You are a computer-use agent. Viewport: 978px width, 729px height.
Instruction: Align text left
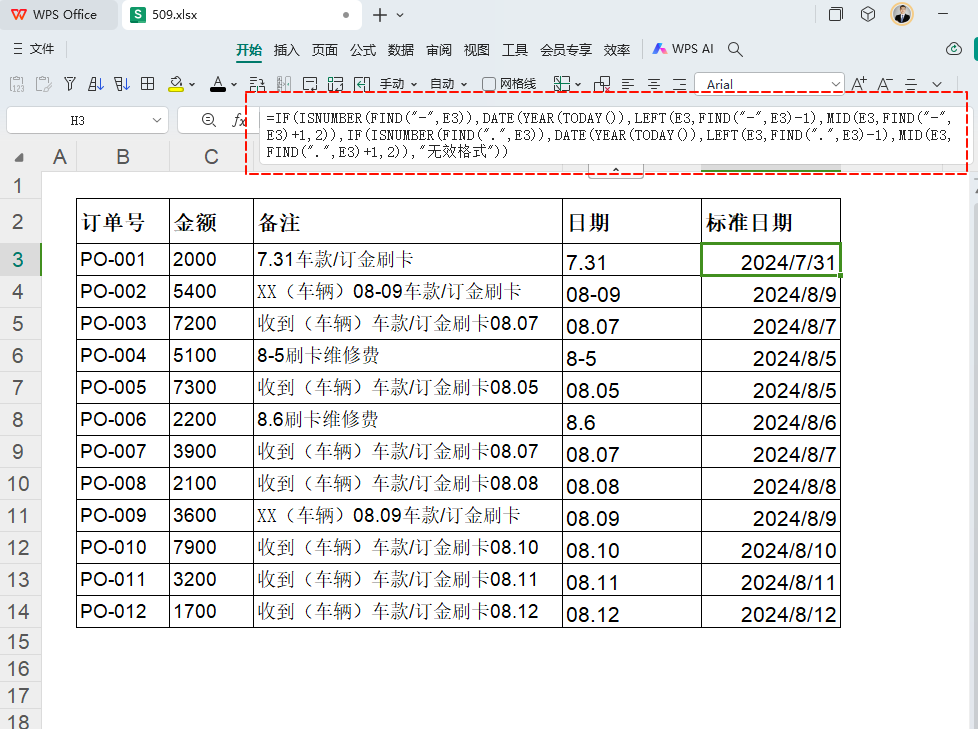(x=628, y=84)
